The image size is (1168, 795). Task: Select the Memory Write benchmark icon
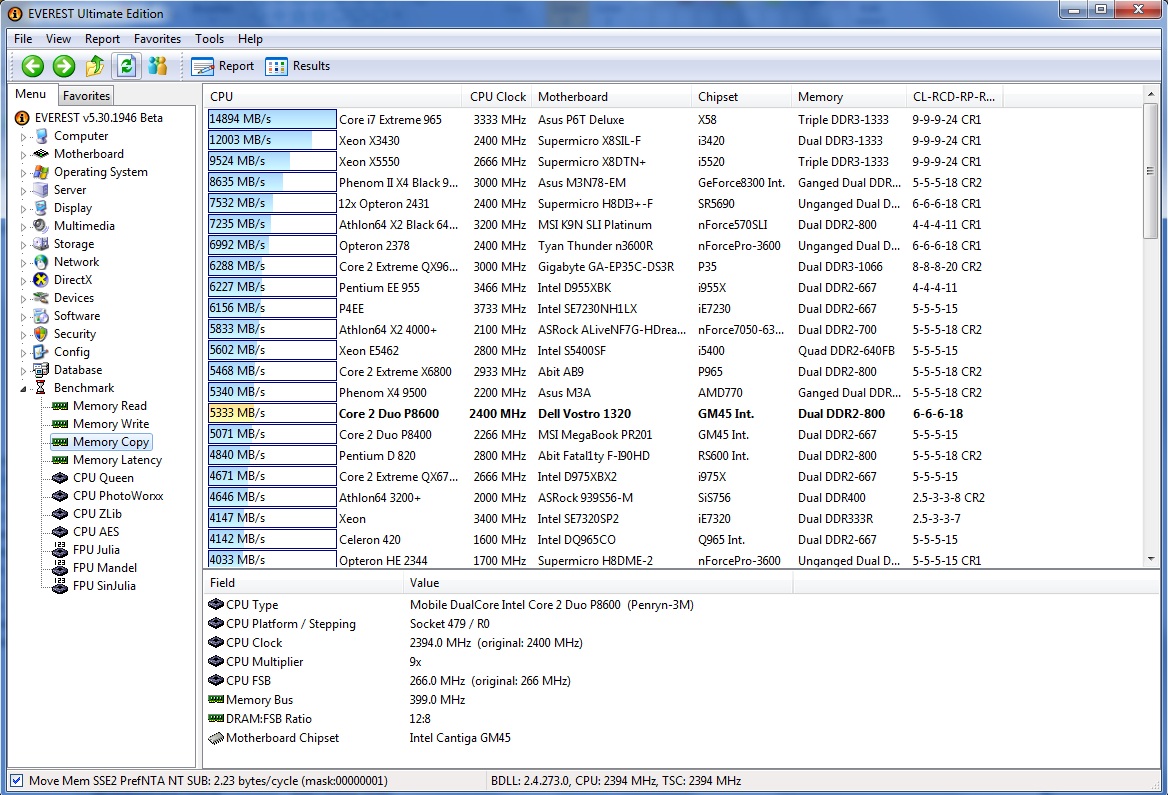point(60,424)
